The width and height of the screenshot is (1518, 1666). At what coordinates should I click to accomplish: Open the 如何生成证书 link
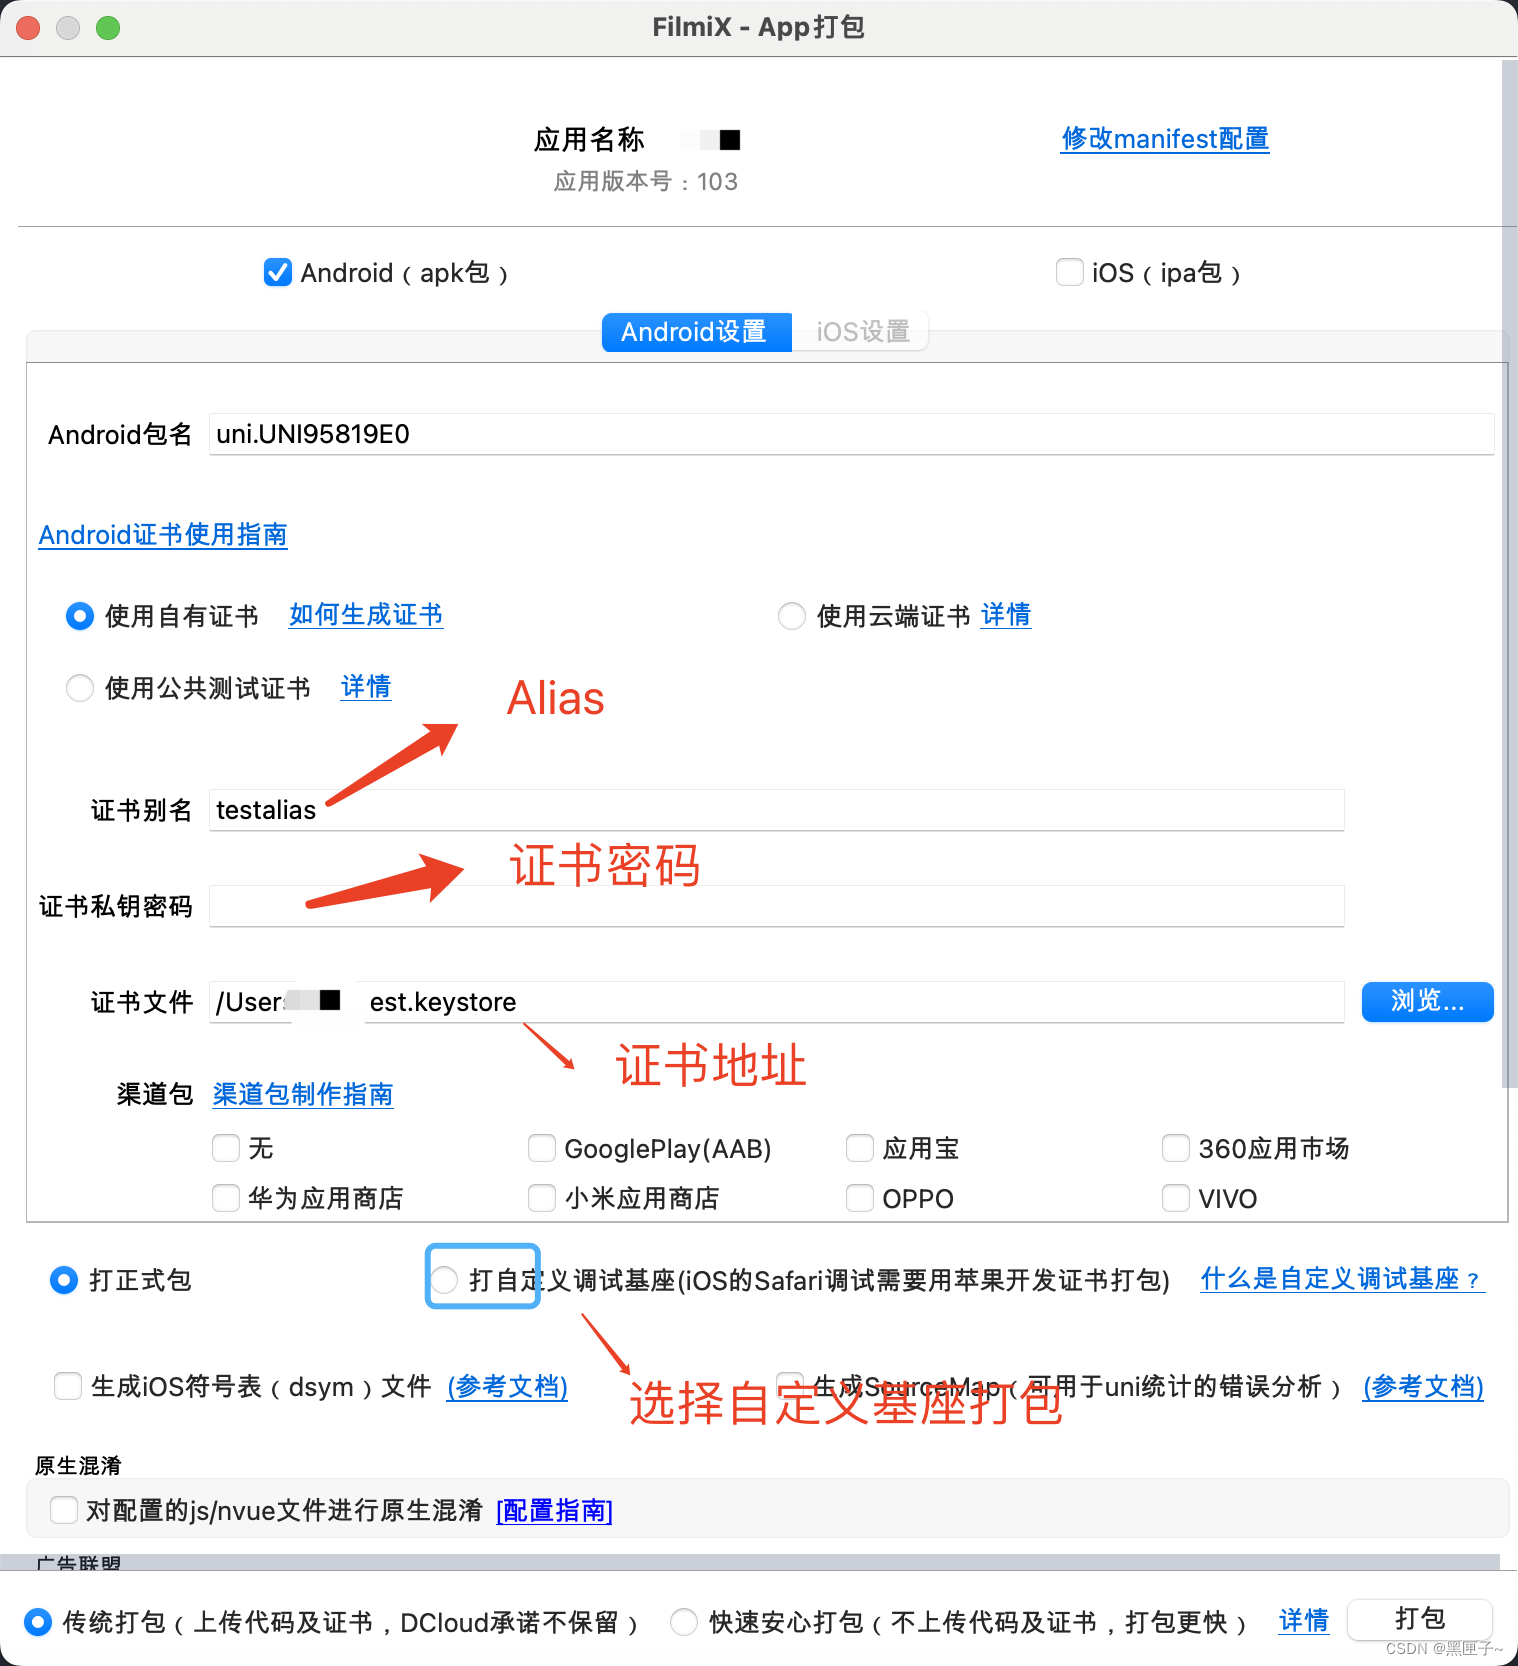(x=366, y=615)
